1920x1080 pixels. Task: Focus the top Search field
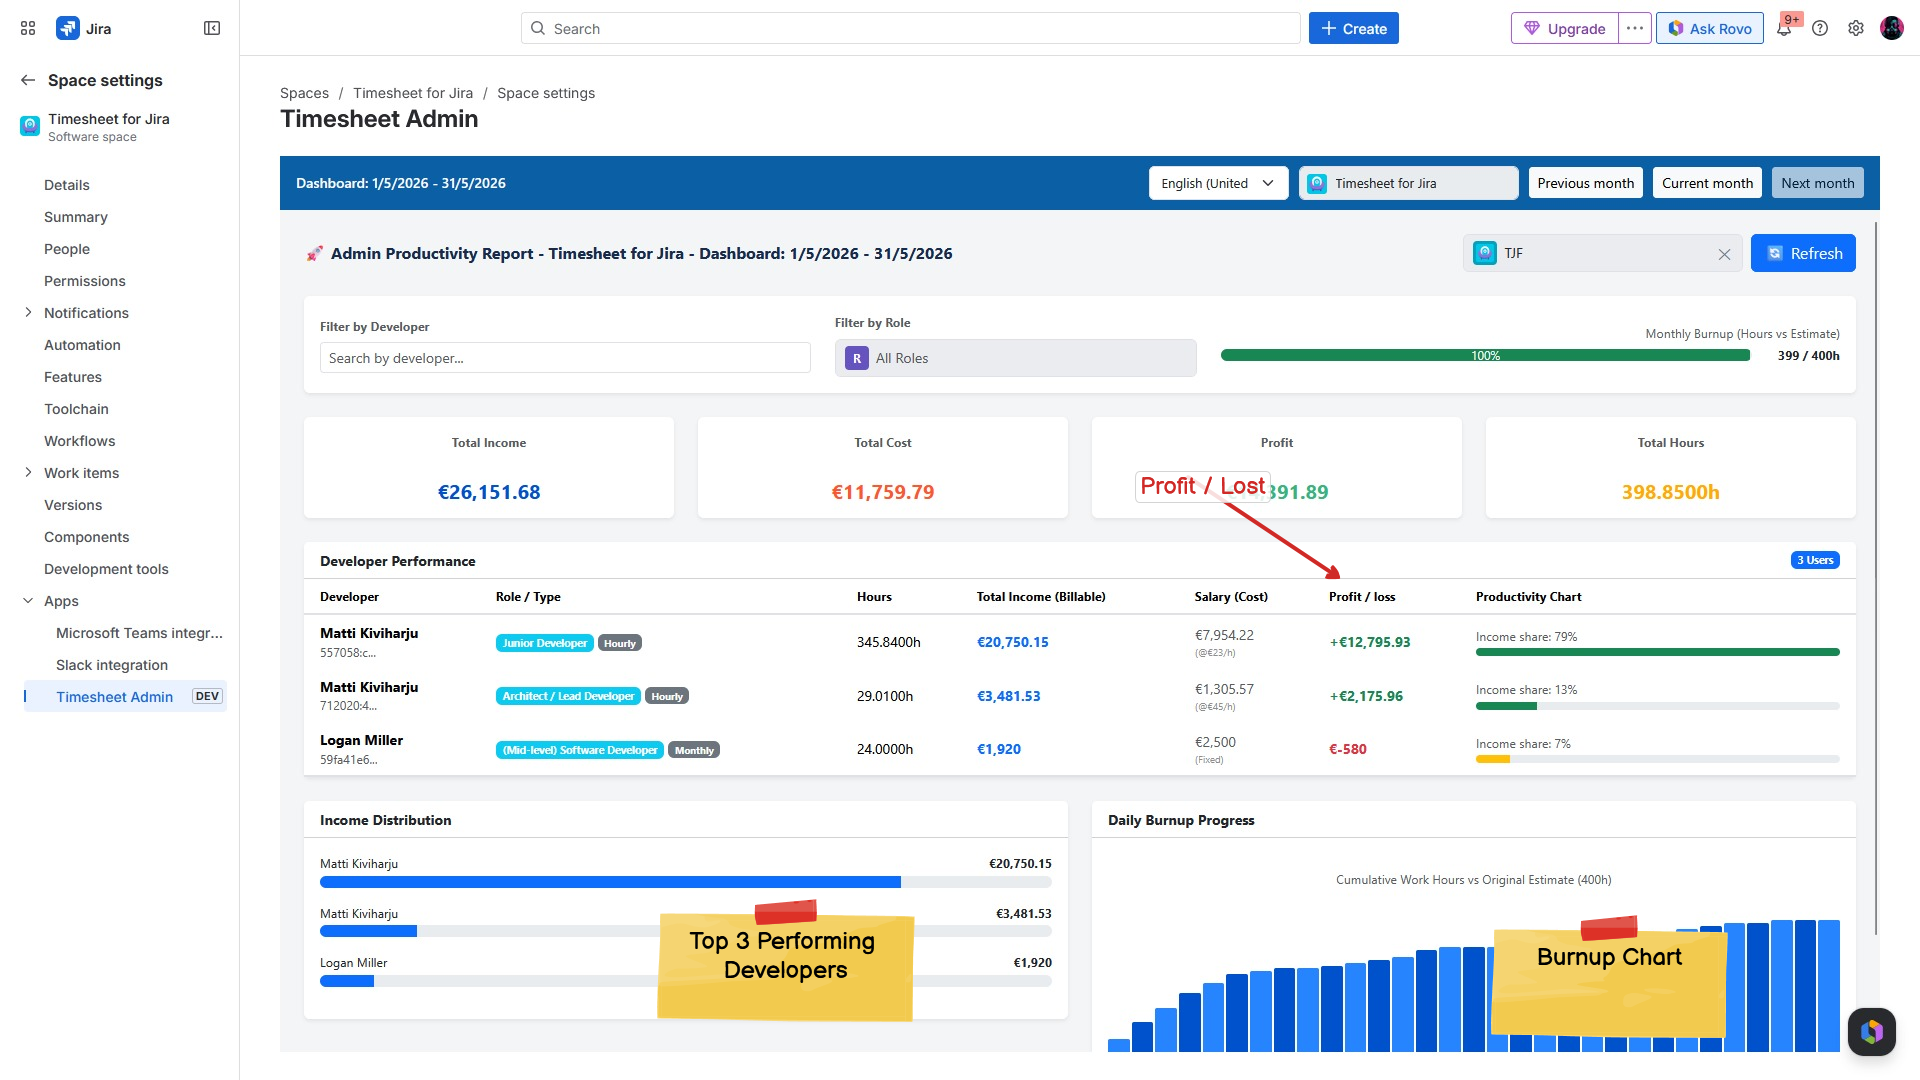point(910,28)
